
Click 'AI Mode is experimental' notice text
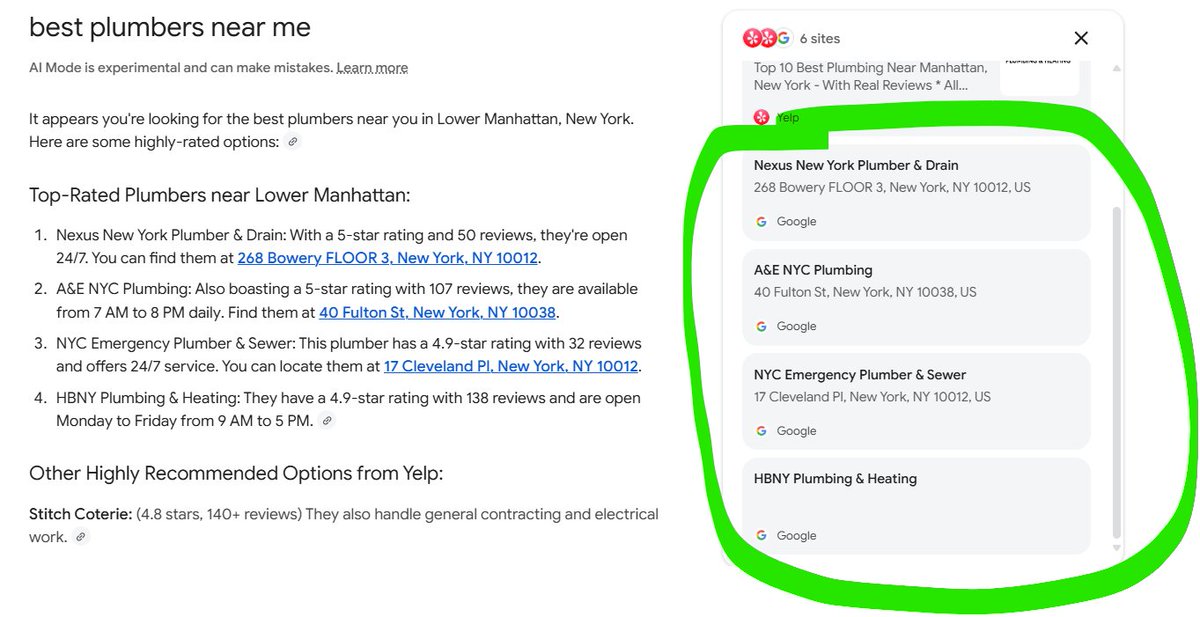(181, 68)
